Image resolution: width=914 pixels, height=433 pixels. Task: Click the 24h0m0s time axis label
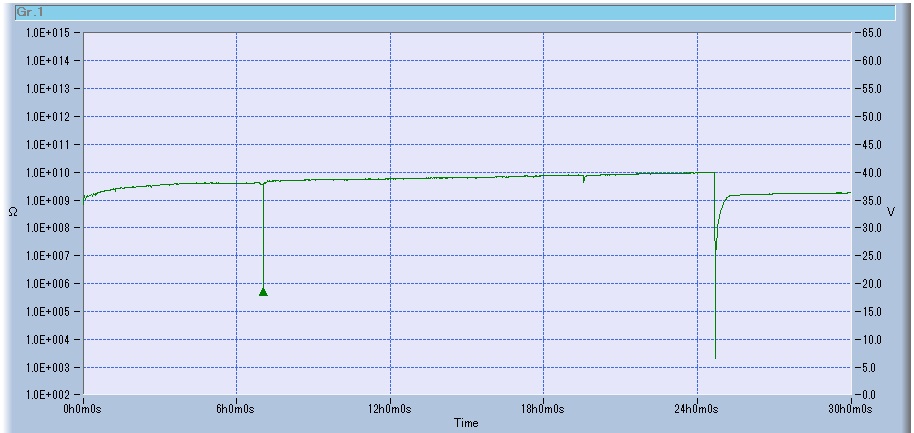[697, 409]
